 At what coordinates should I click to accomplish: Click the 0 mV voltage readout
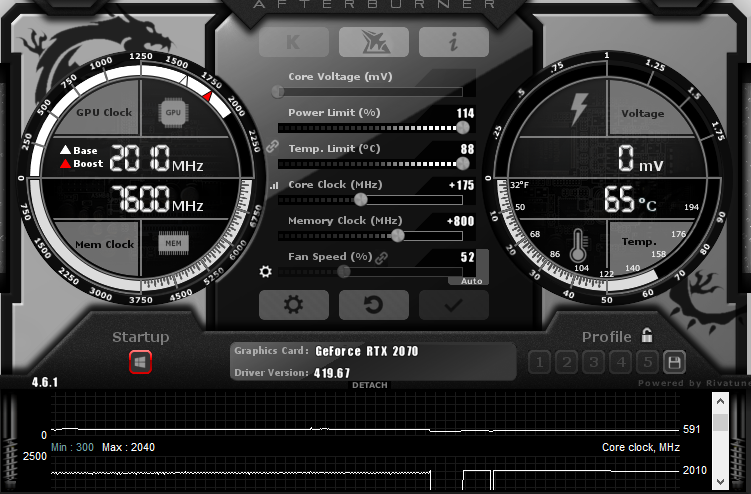click(640, 159)
